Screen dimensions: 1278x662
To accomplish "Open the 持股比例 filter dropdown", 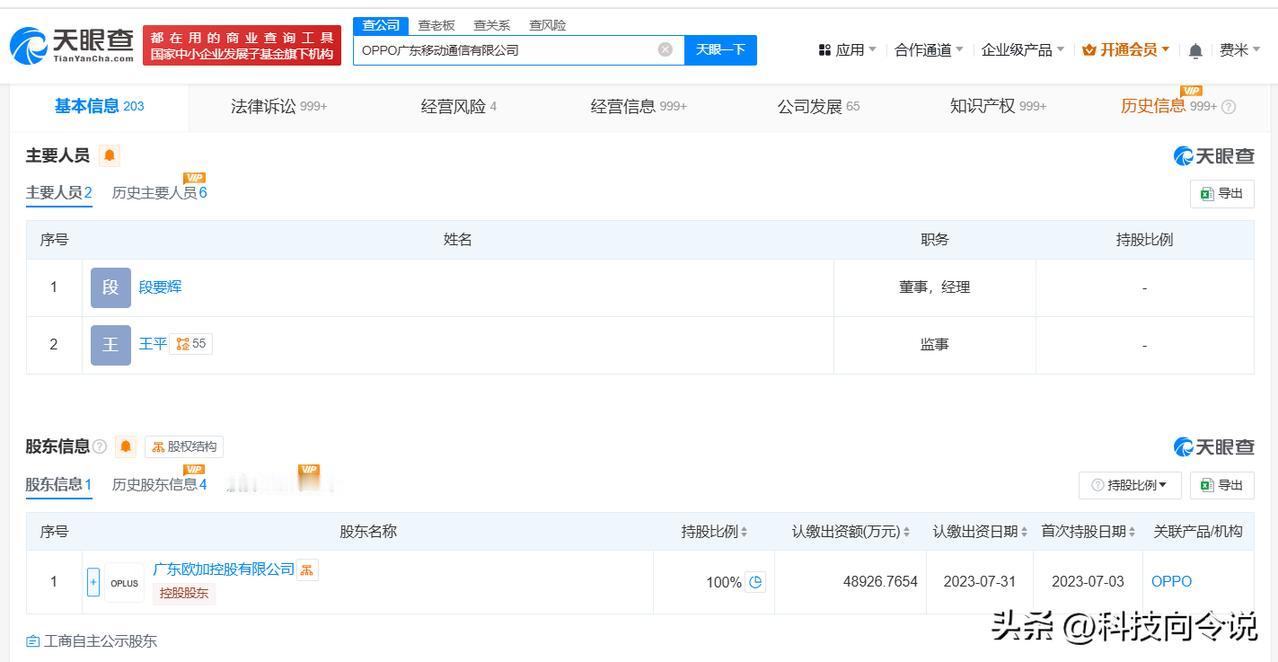I will coord(1130,485).
